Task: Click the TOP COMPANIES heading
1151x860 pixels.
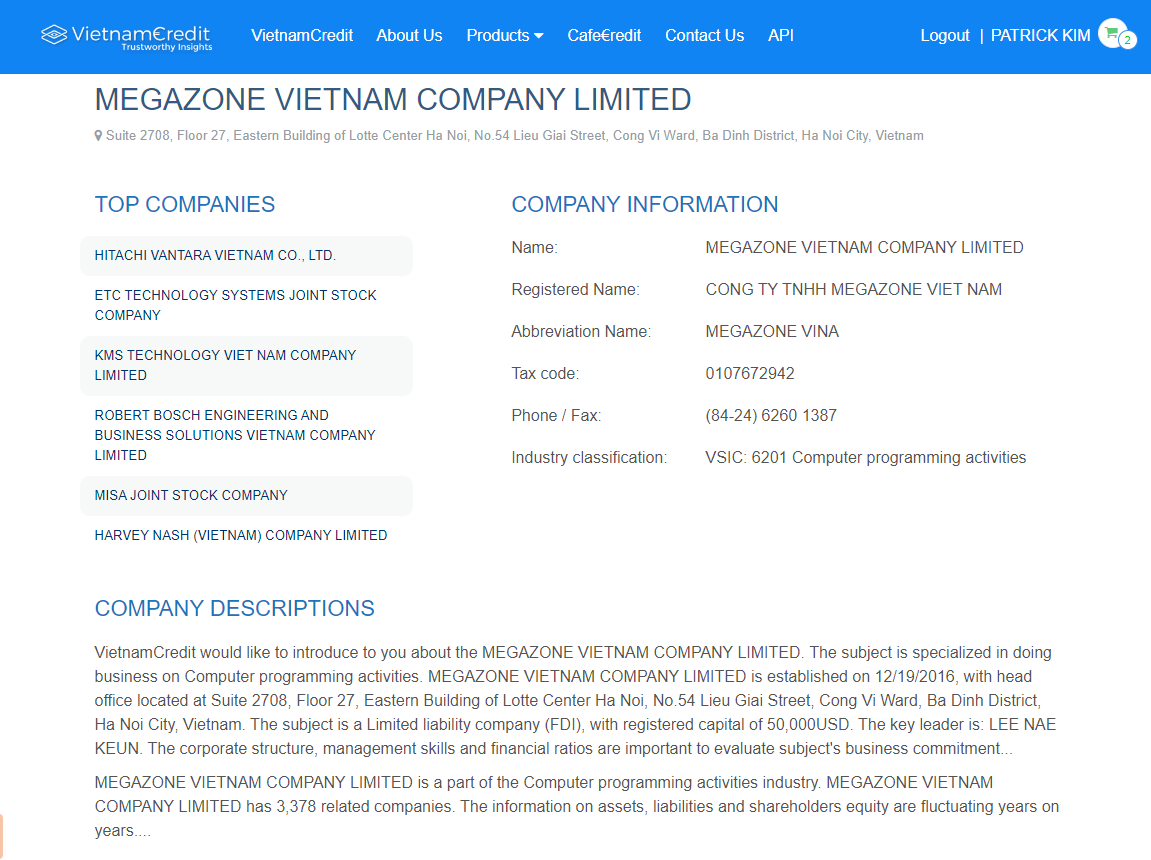Action: [x=185, y=204]
